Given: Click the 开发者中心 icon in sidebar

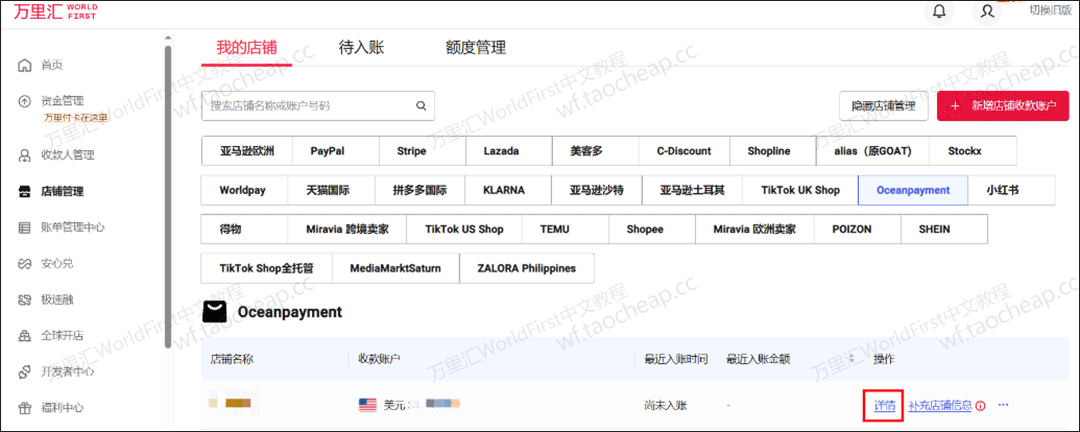Looking at the screenshot, I should 25,372.
